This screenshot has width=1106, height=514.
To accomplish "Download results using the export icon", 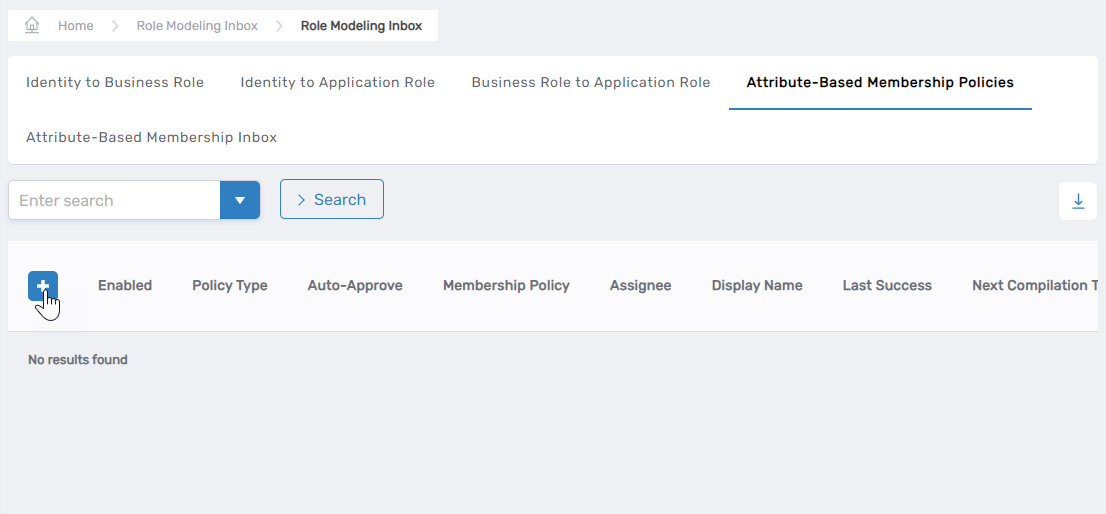I will [1078, 201].
